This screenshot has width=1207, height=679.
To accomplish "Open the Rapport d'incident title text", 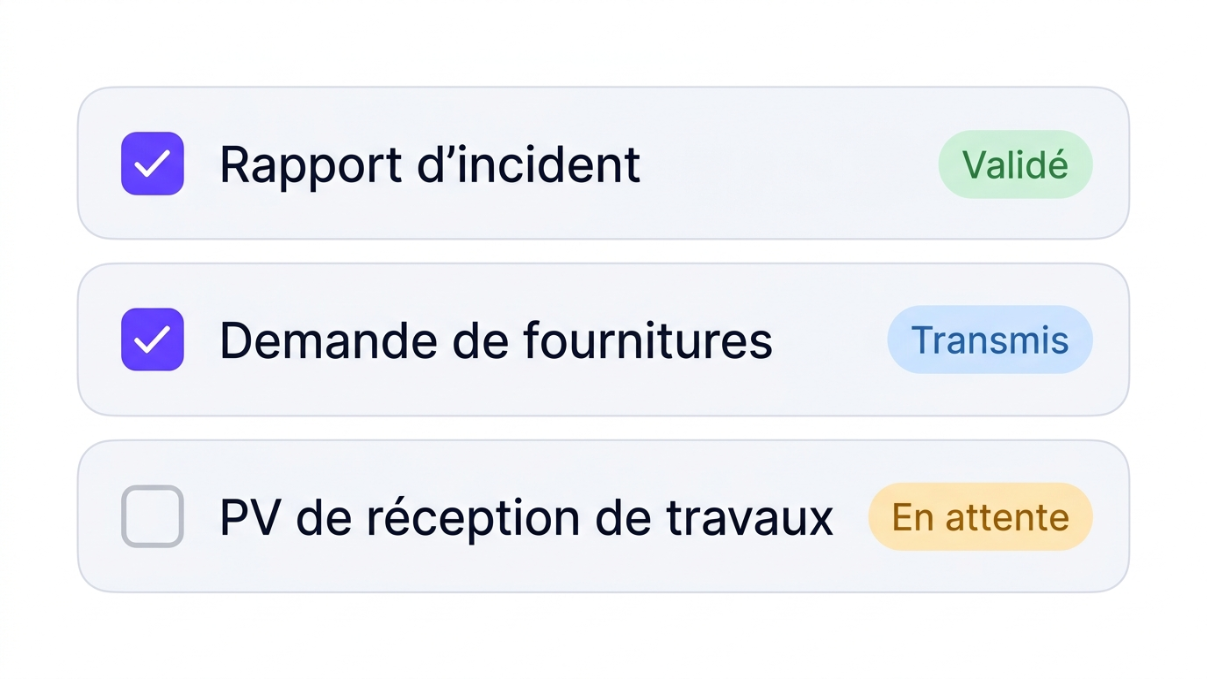I will (430, 164).
